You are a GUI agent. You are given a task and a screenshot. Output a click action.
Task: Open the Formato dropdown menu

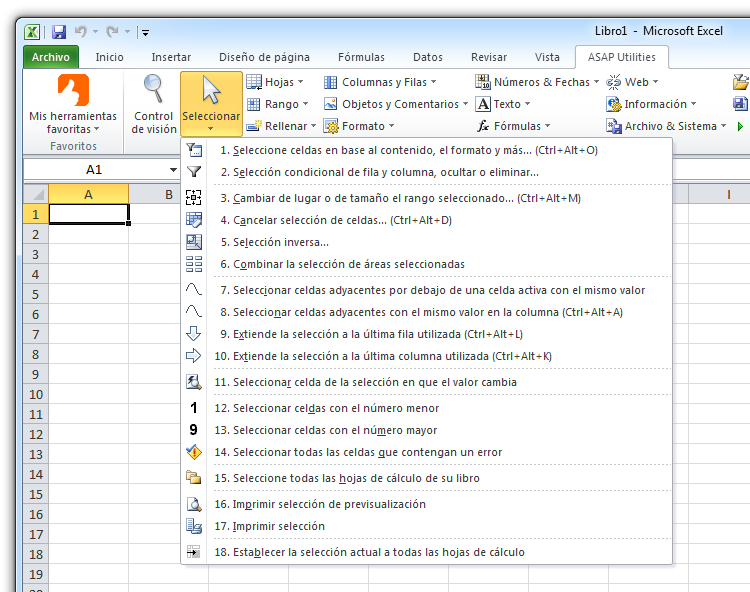(359, 126)
